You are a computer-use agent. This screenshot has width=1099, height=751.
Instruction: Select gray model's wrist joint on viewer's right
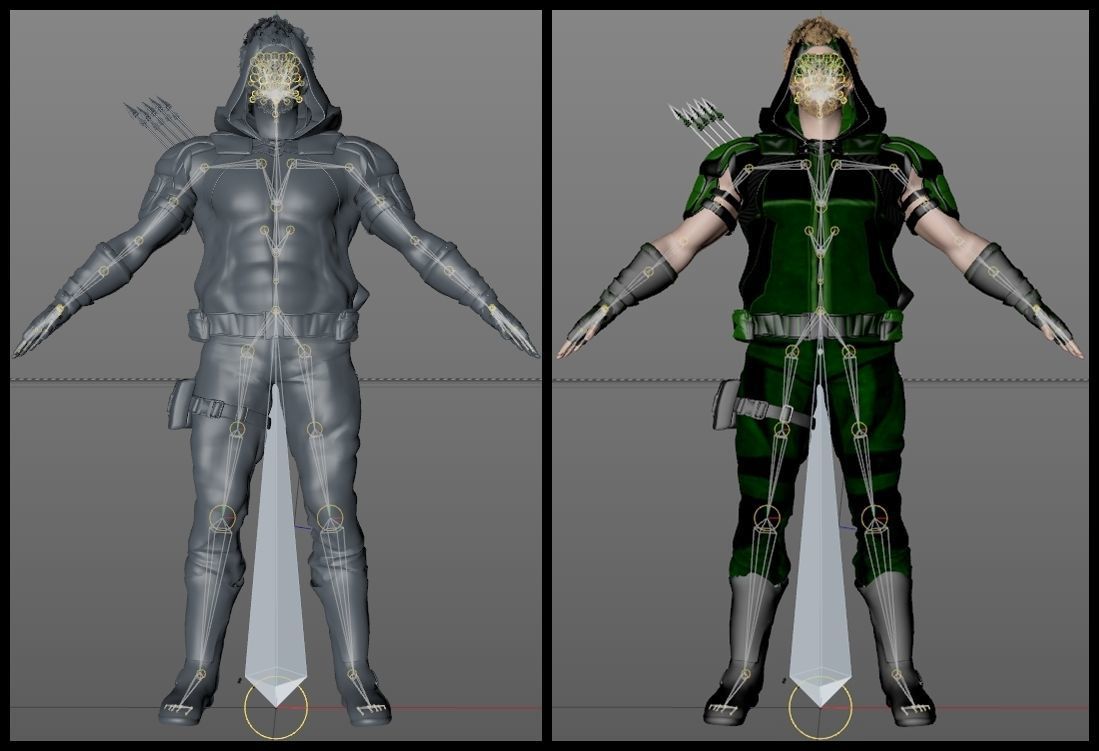(x=493, y=308)
